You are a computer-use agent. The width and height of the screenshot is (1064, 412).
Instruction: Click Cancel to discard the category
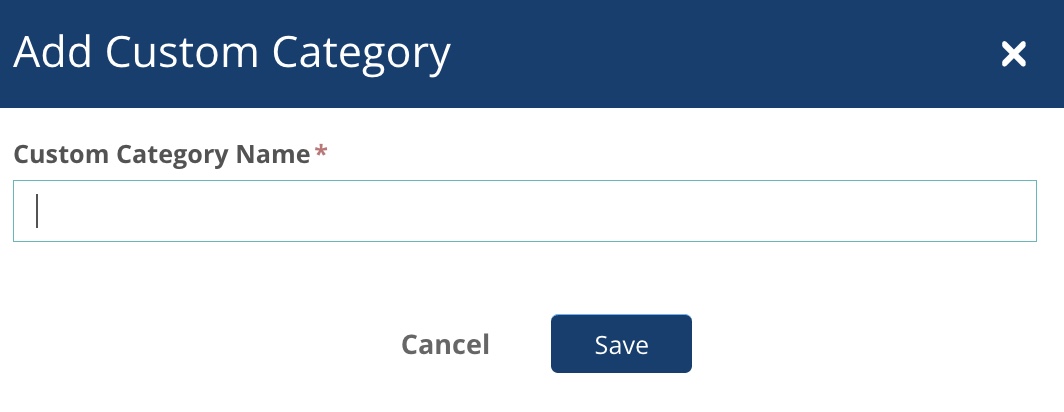point(445,345)
